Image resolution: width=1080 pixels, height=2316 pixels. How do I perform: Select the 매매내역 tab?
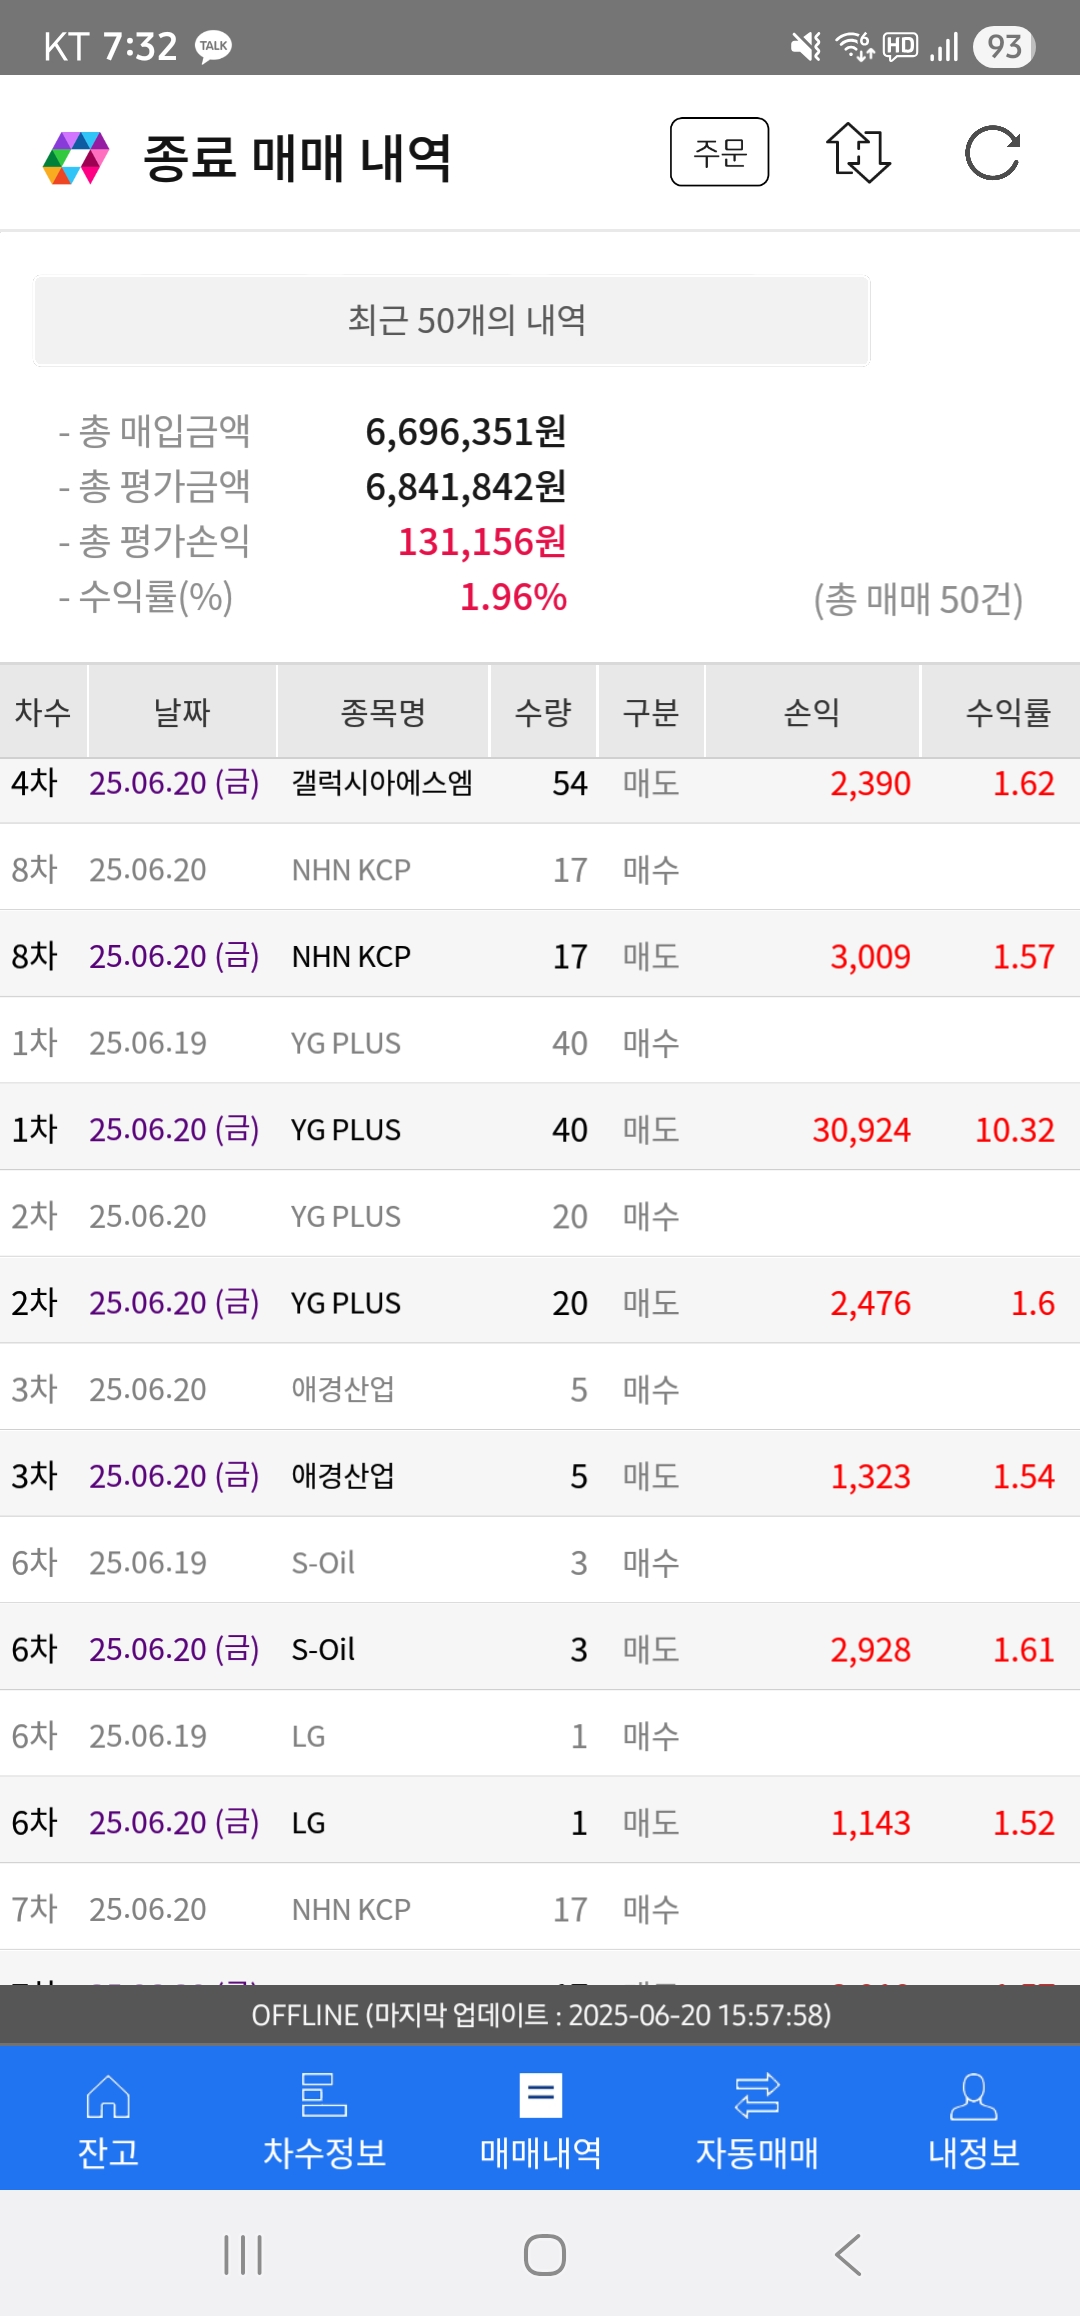pos(540,2120)
